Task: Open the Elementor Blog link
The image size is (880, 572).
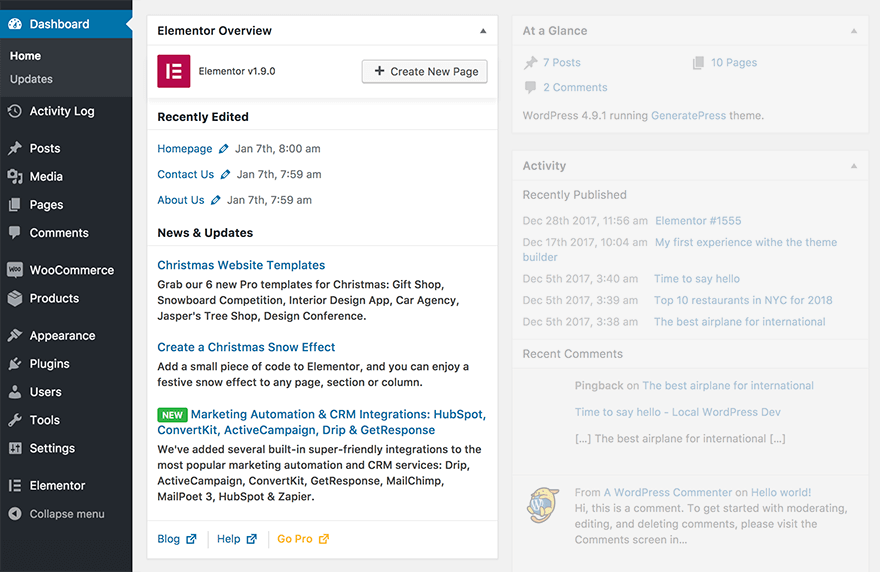Action: [x=169, y=539]
